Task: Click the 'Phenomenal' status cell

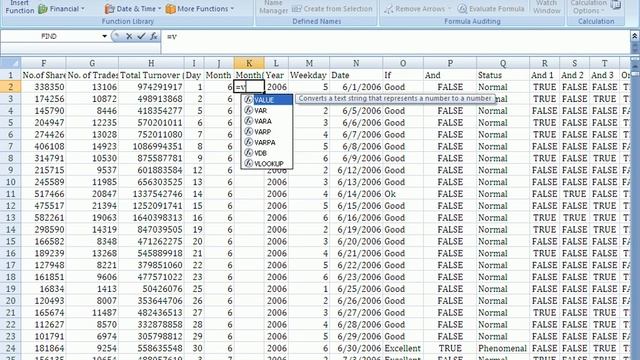Action: [x=503, y=348]
